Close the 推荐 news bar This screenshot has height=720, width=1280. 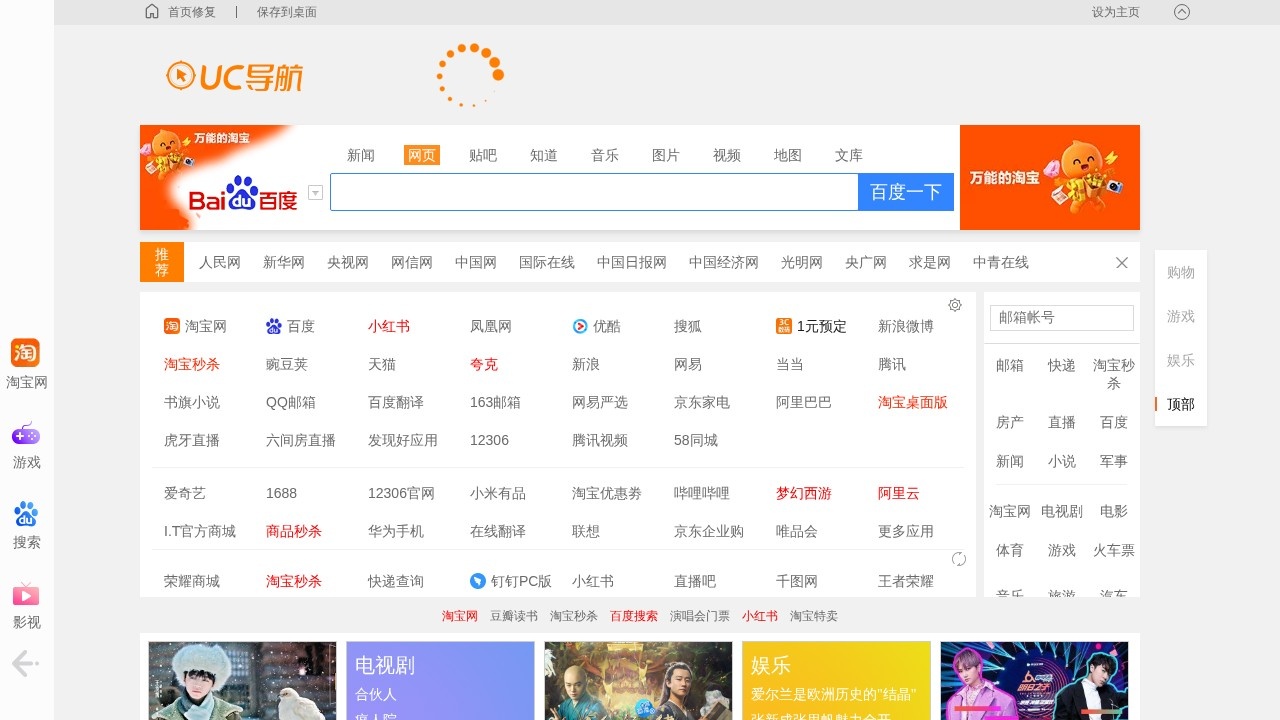point(1122,263)
